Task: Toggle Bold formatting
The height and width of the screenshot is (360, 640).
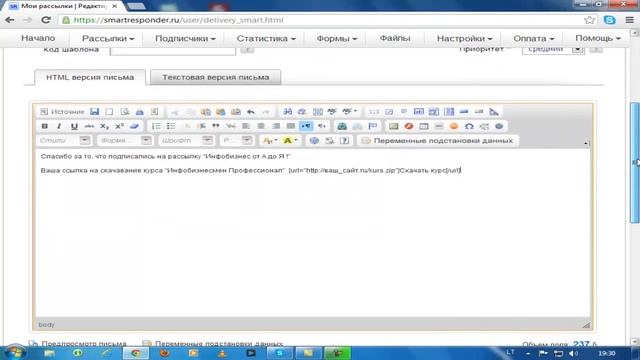Action: (44, 126)
